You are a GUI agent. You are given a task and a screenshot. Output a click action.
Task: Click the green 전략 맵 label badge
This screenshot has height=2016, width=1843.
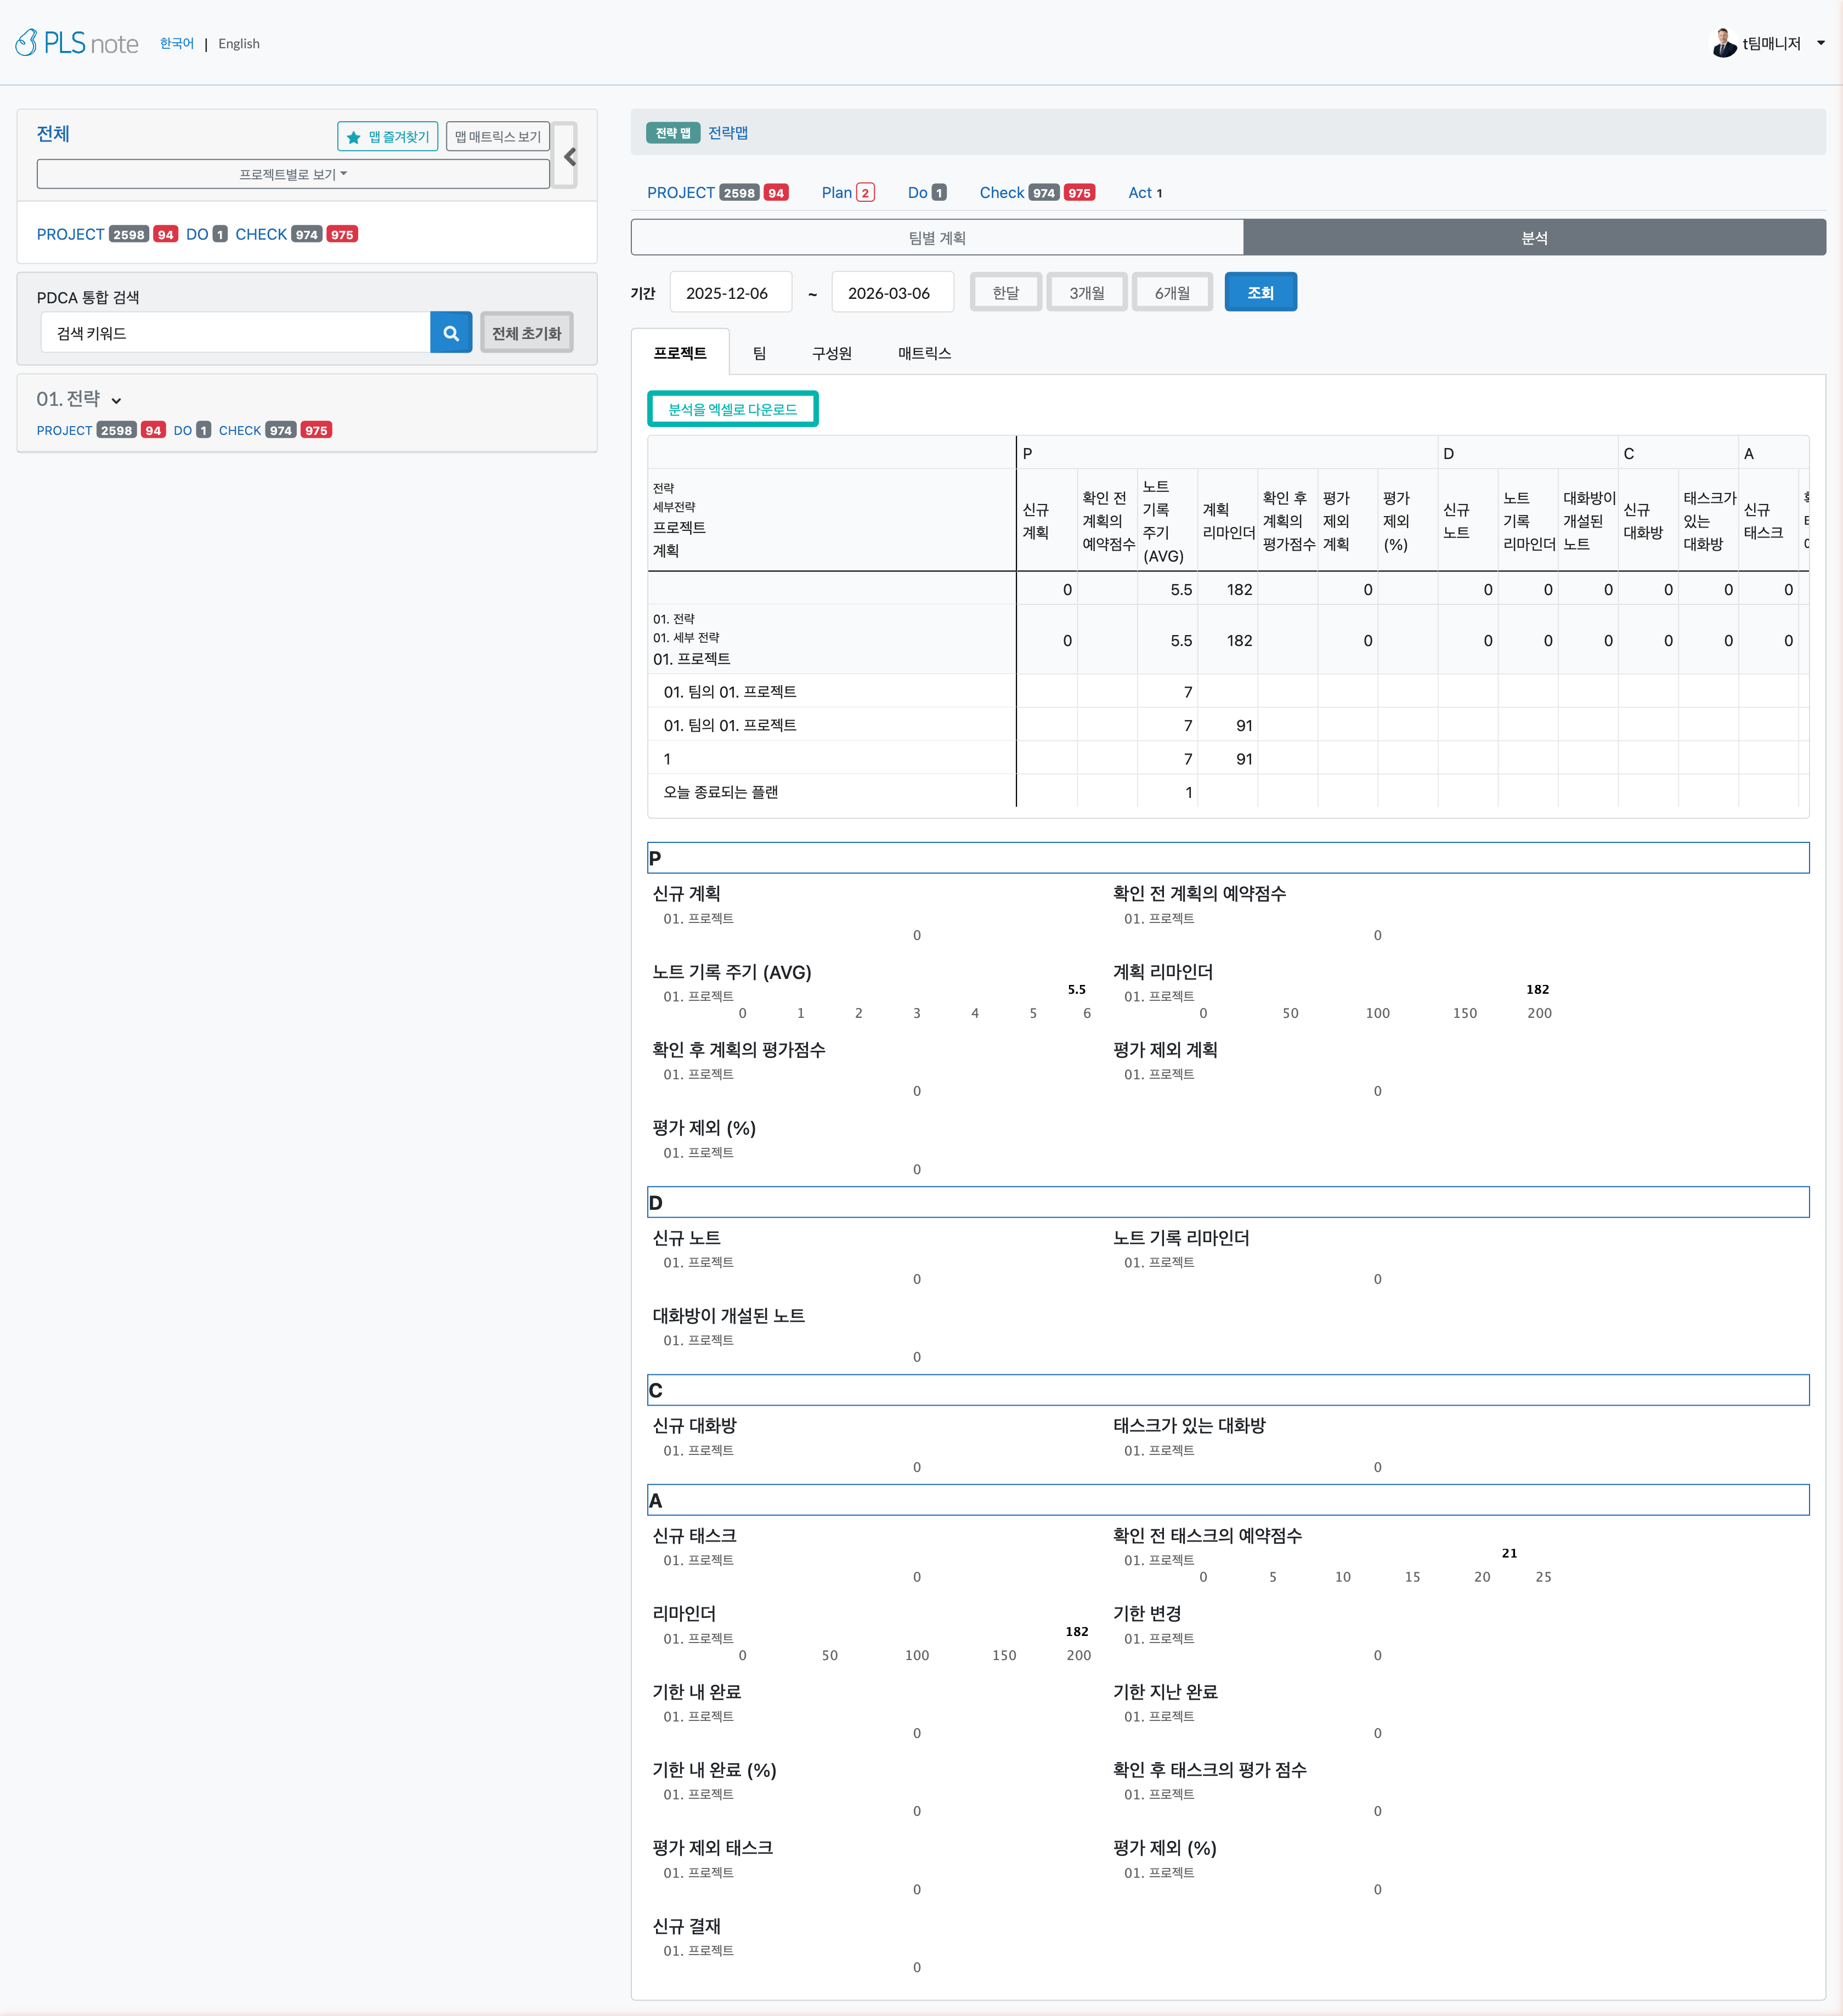pyautogui.click(x=672, y=133)
